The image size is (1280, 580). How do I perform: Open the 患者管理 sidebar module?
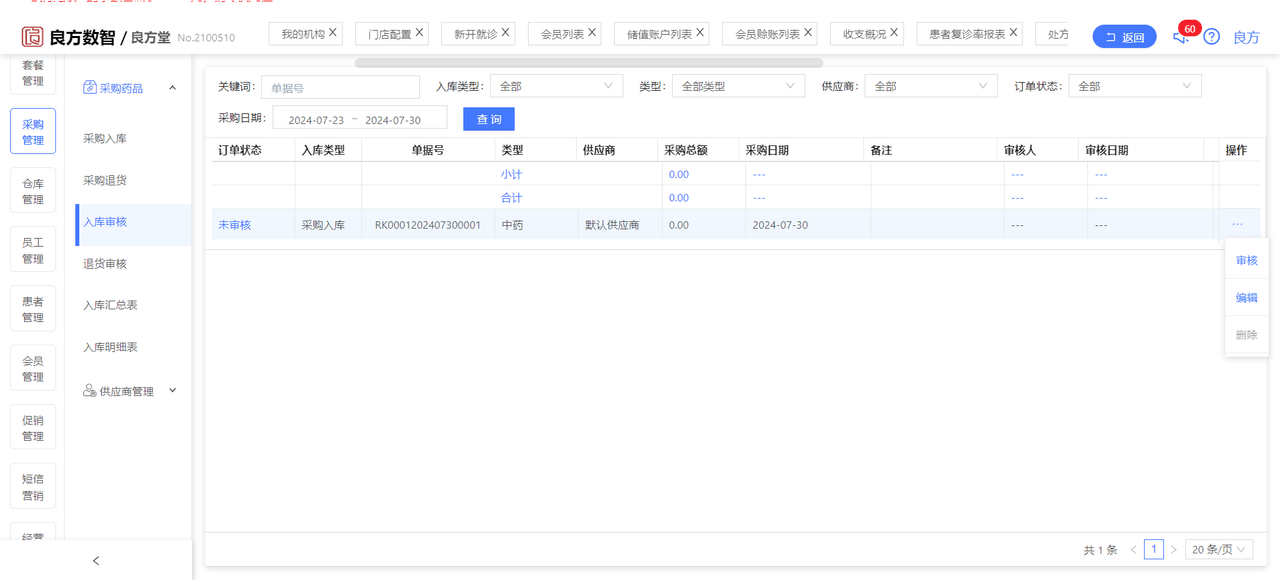[x=33, y=309]
